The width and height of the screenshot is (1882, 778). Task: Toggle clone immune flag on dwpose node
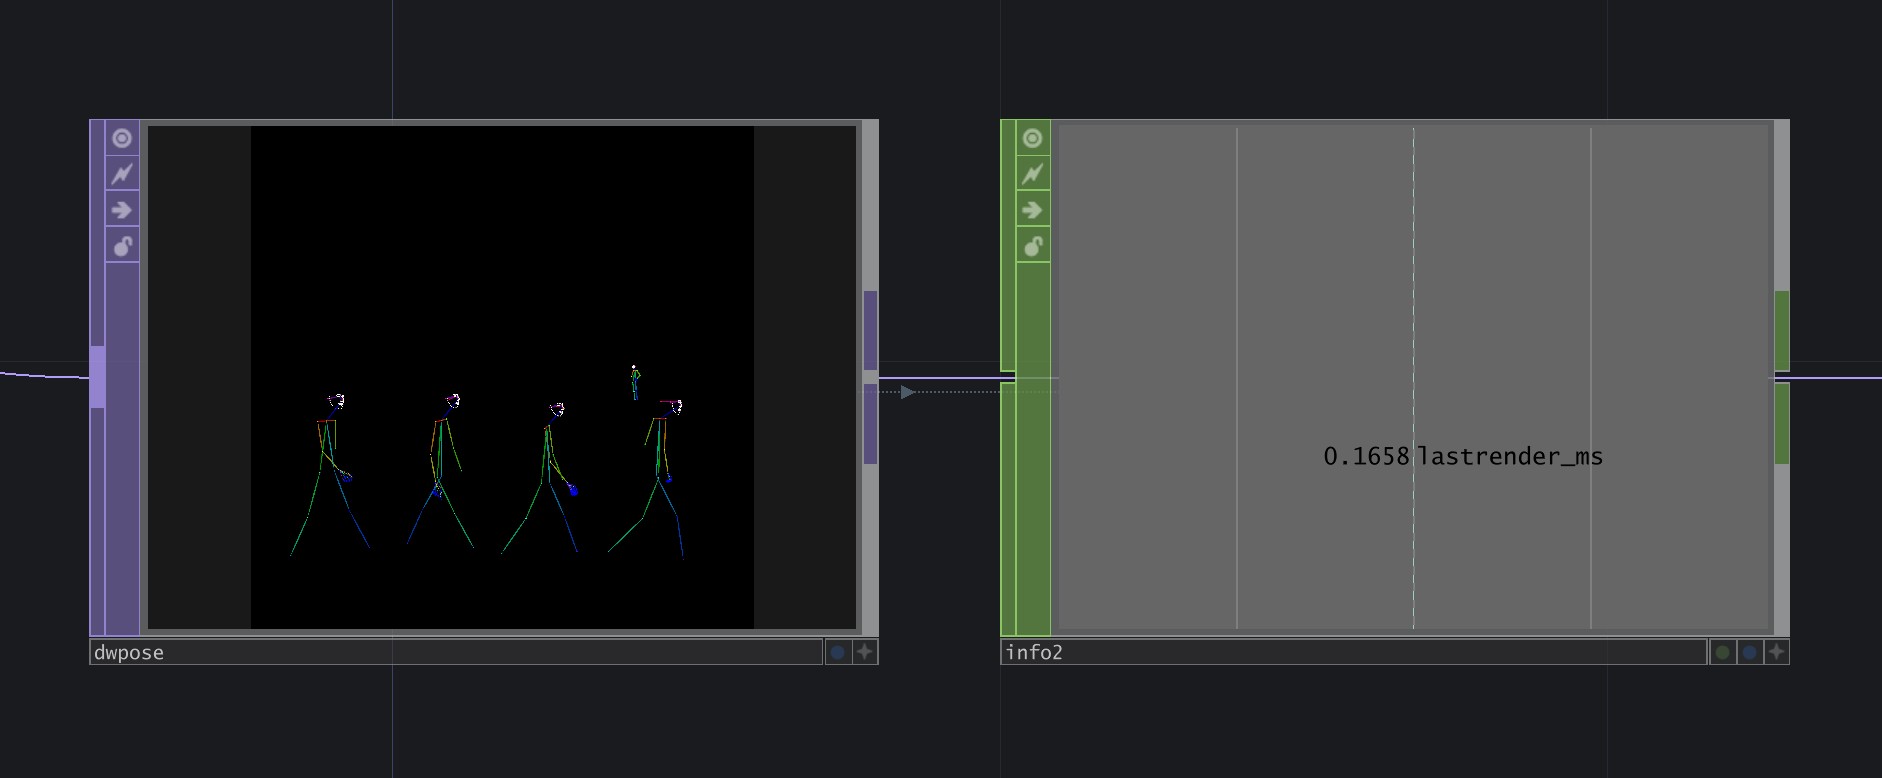pyautogui.click(x=122, y=174)
